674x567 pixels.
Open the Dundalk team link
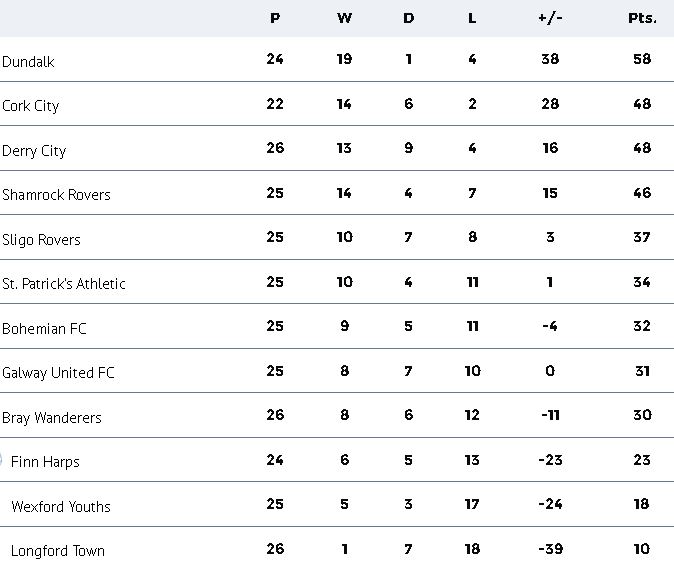pos(28,62)
